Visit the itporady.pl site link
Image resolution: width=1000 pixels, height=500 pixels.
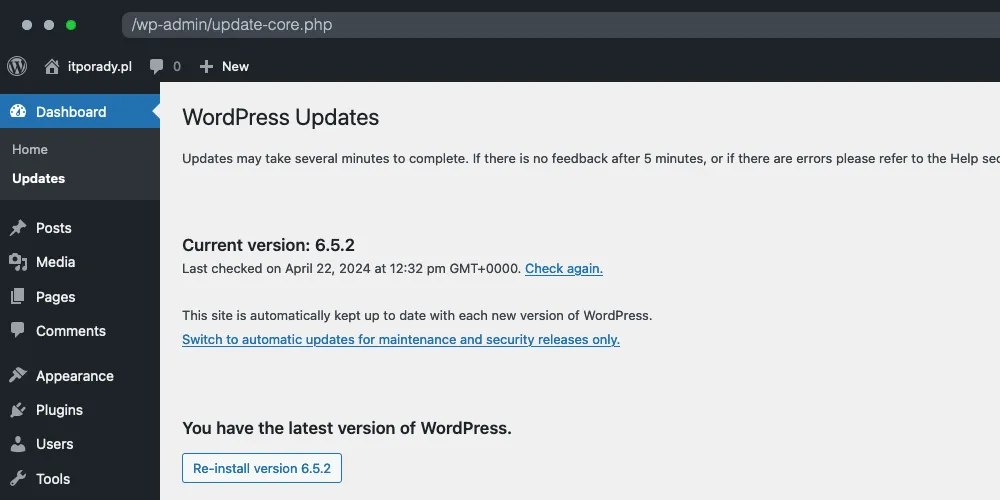click(x=99, y=66)
